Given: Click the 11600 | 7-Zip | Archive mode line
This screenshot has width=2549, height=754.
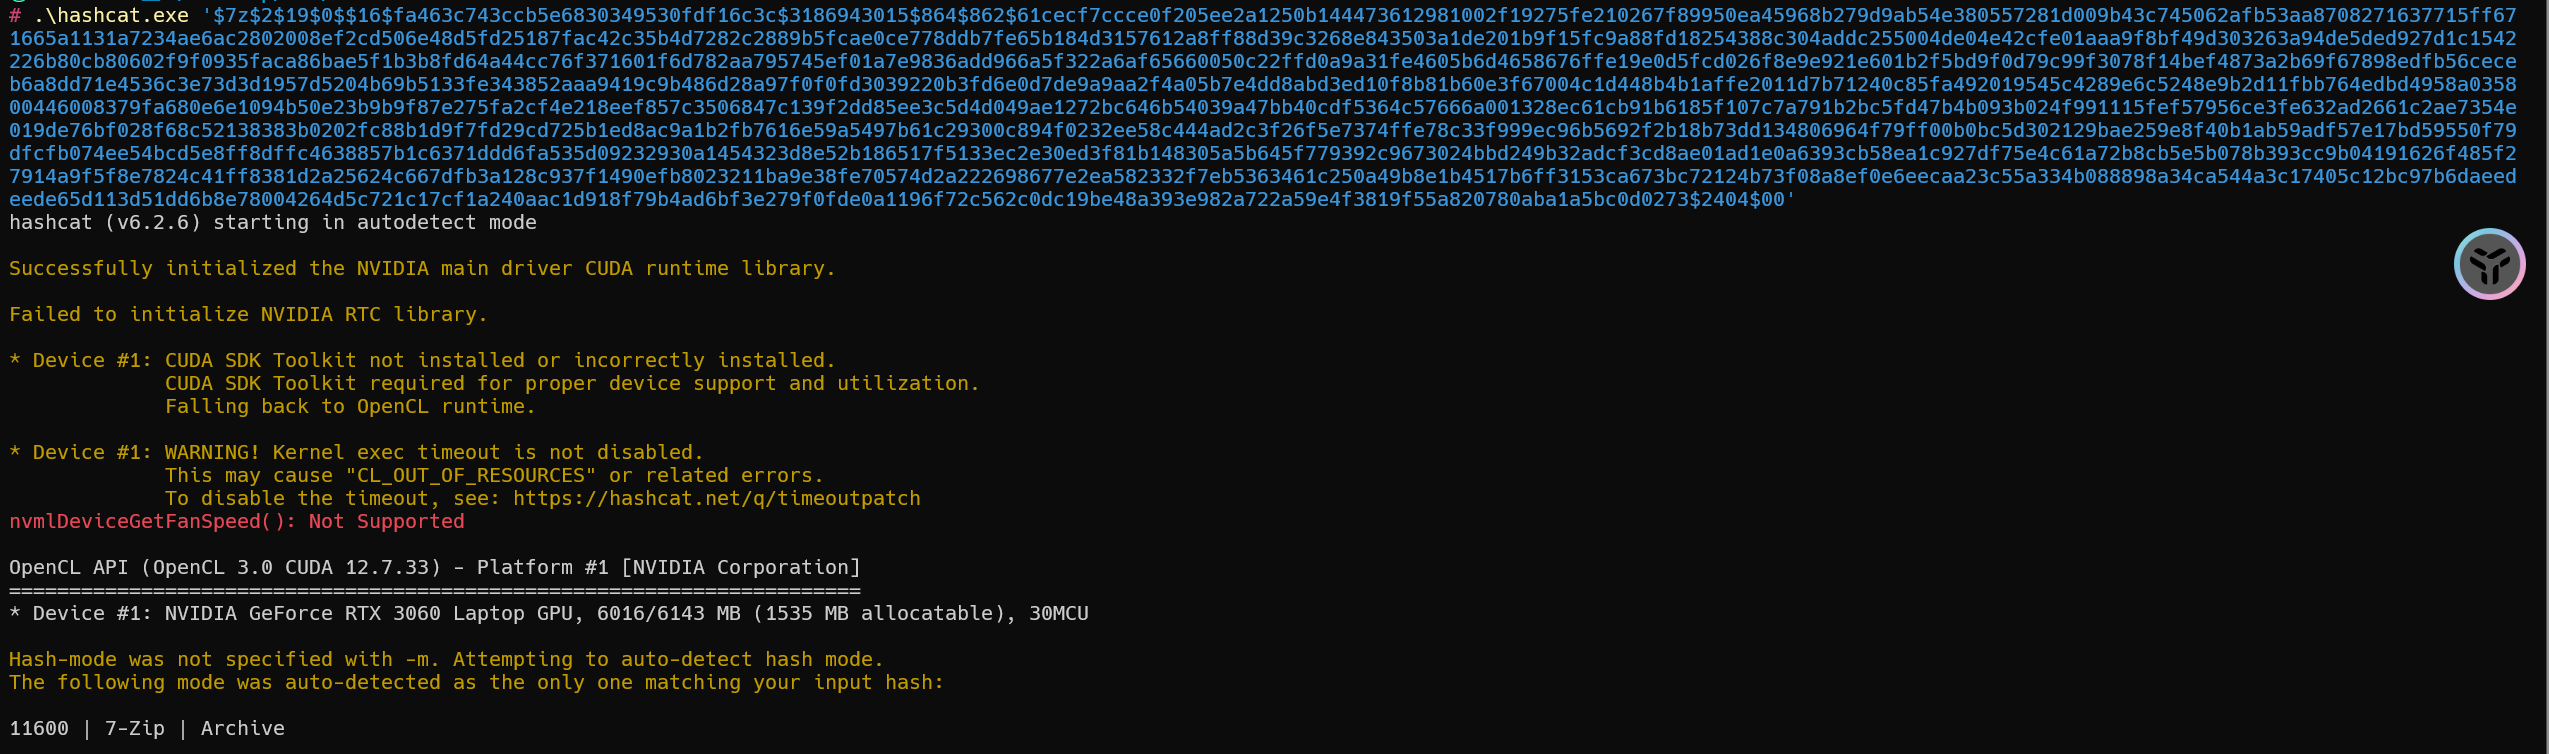Looking at the screenshot, I should click(x=147, y=728).
